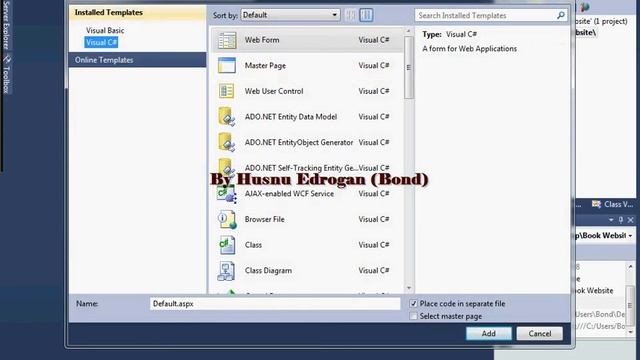Select the Class row text

pos(253,245)
